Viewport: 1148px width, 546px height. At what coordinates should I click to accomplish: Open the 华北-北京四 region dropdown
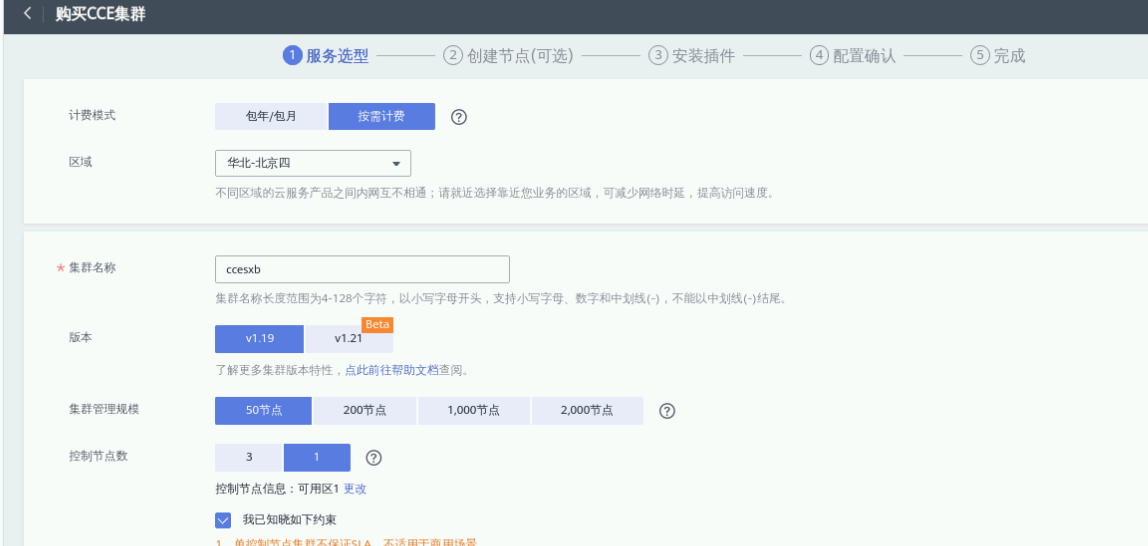(313, 163)
